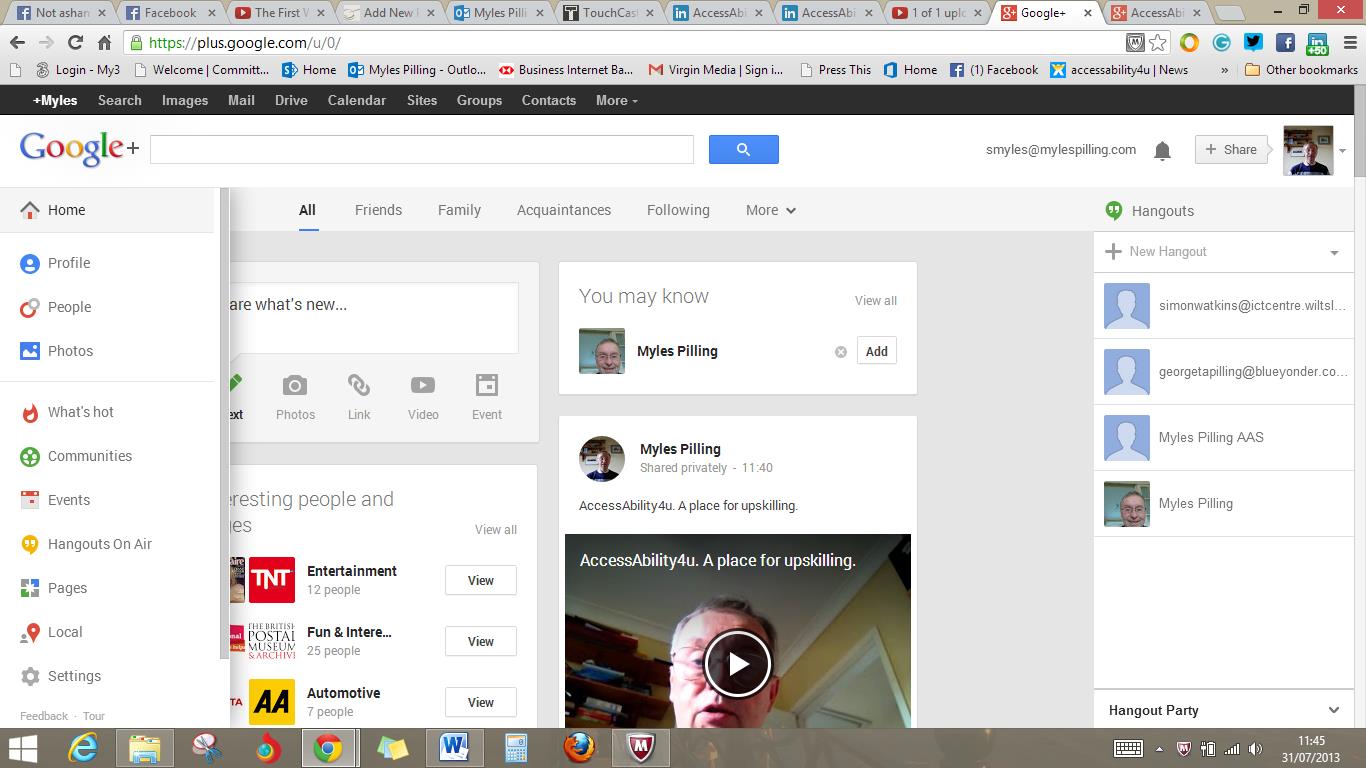Viewport: 1366px width, 768px height.
Task: Open the New Hangout dropdown arrow
Action: click(1334, 253)
